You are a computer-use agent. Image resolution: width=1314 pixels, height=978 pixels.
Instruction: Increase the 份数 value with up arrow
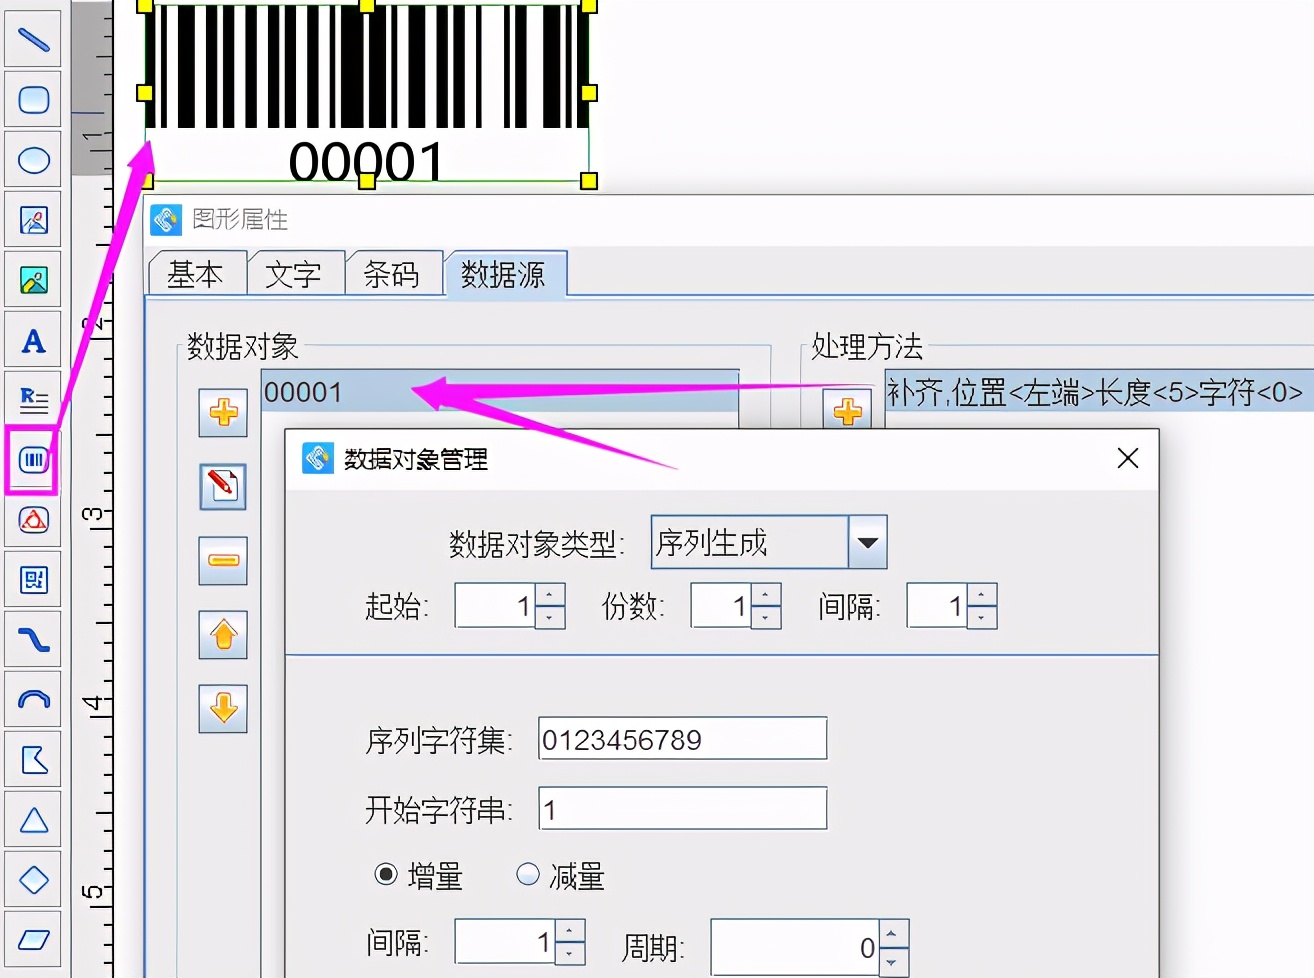pos(766,595)
